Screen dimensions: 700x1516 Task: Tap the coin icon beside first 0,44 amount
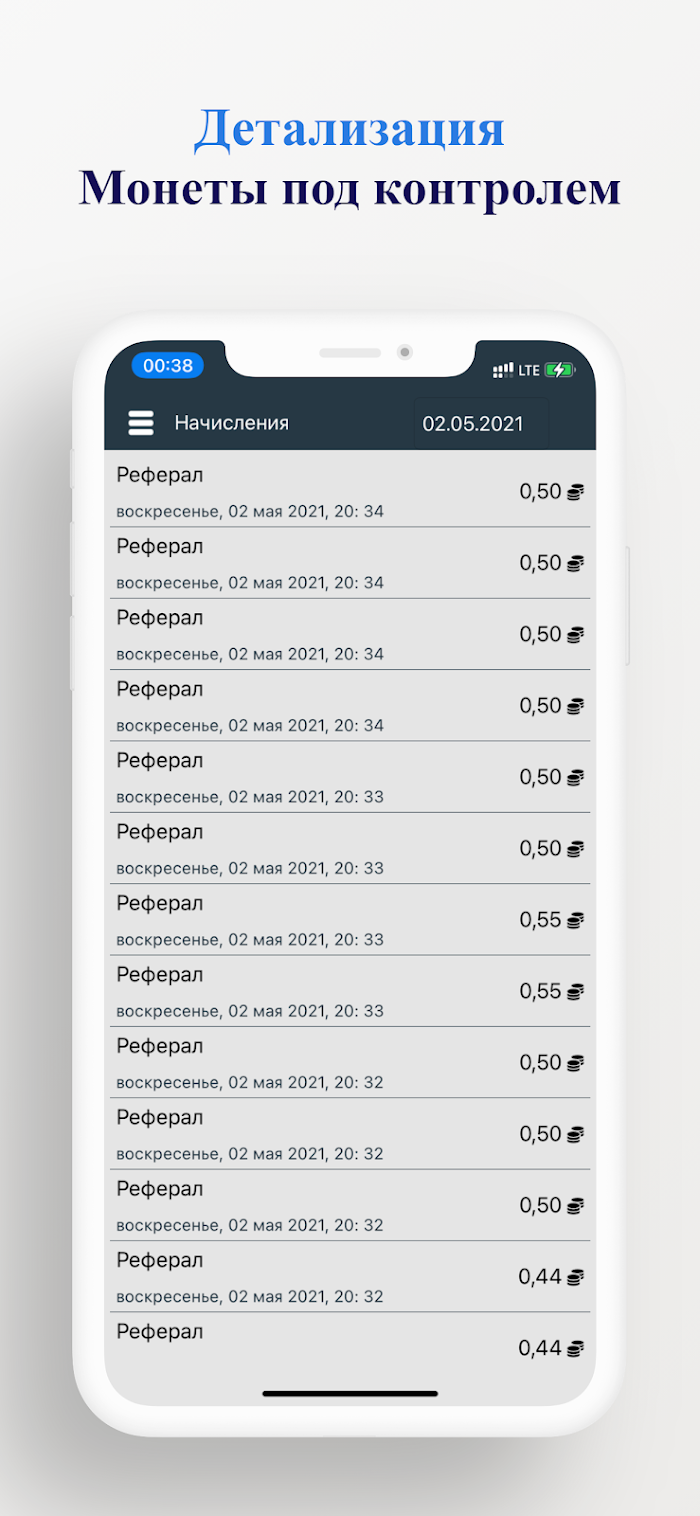pyautogui.click(x=575, y=1277)
